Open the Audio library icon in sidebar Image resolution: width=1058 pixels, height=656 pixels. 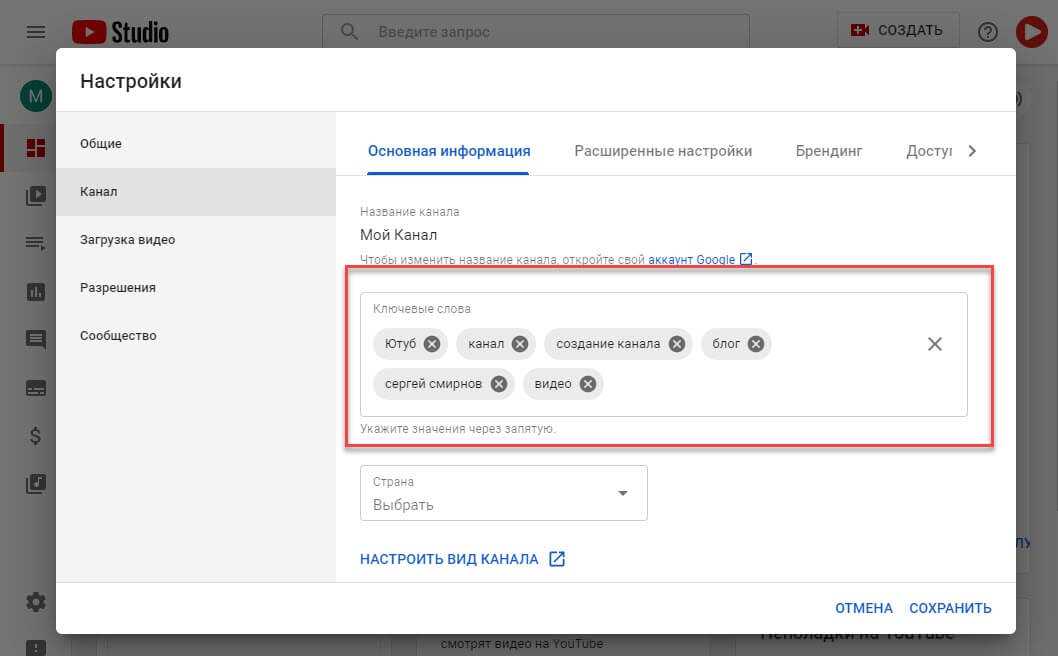tap(36, 483)
